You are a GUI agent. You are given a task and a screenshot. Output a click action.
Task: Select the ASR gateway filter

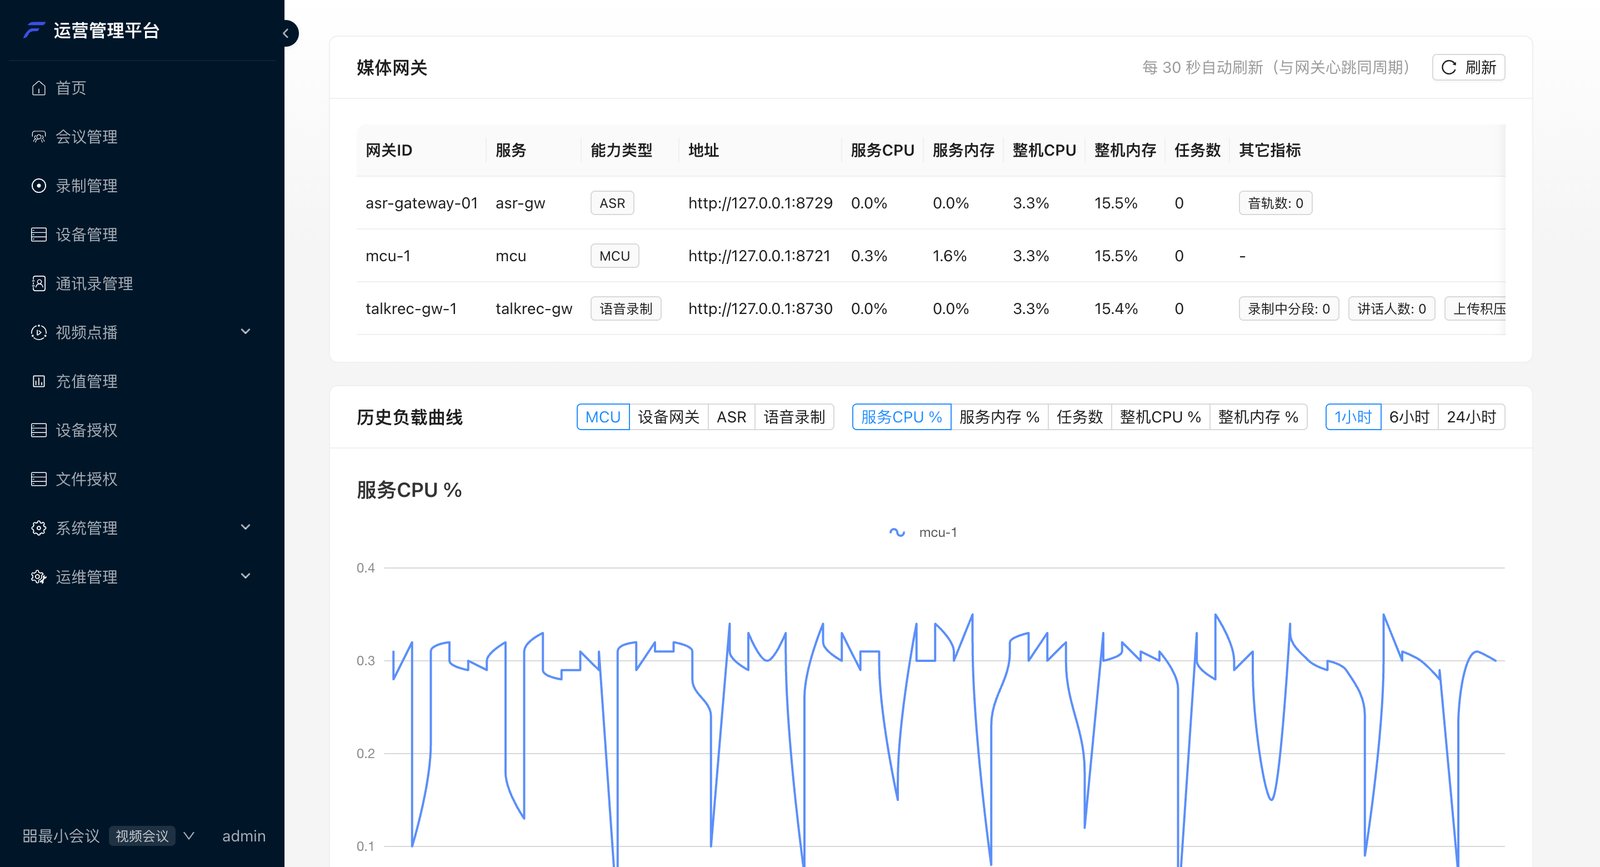click(732, 417)
